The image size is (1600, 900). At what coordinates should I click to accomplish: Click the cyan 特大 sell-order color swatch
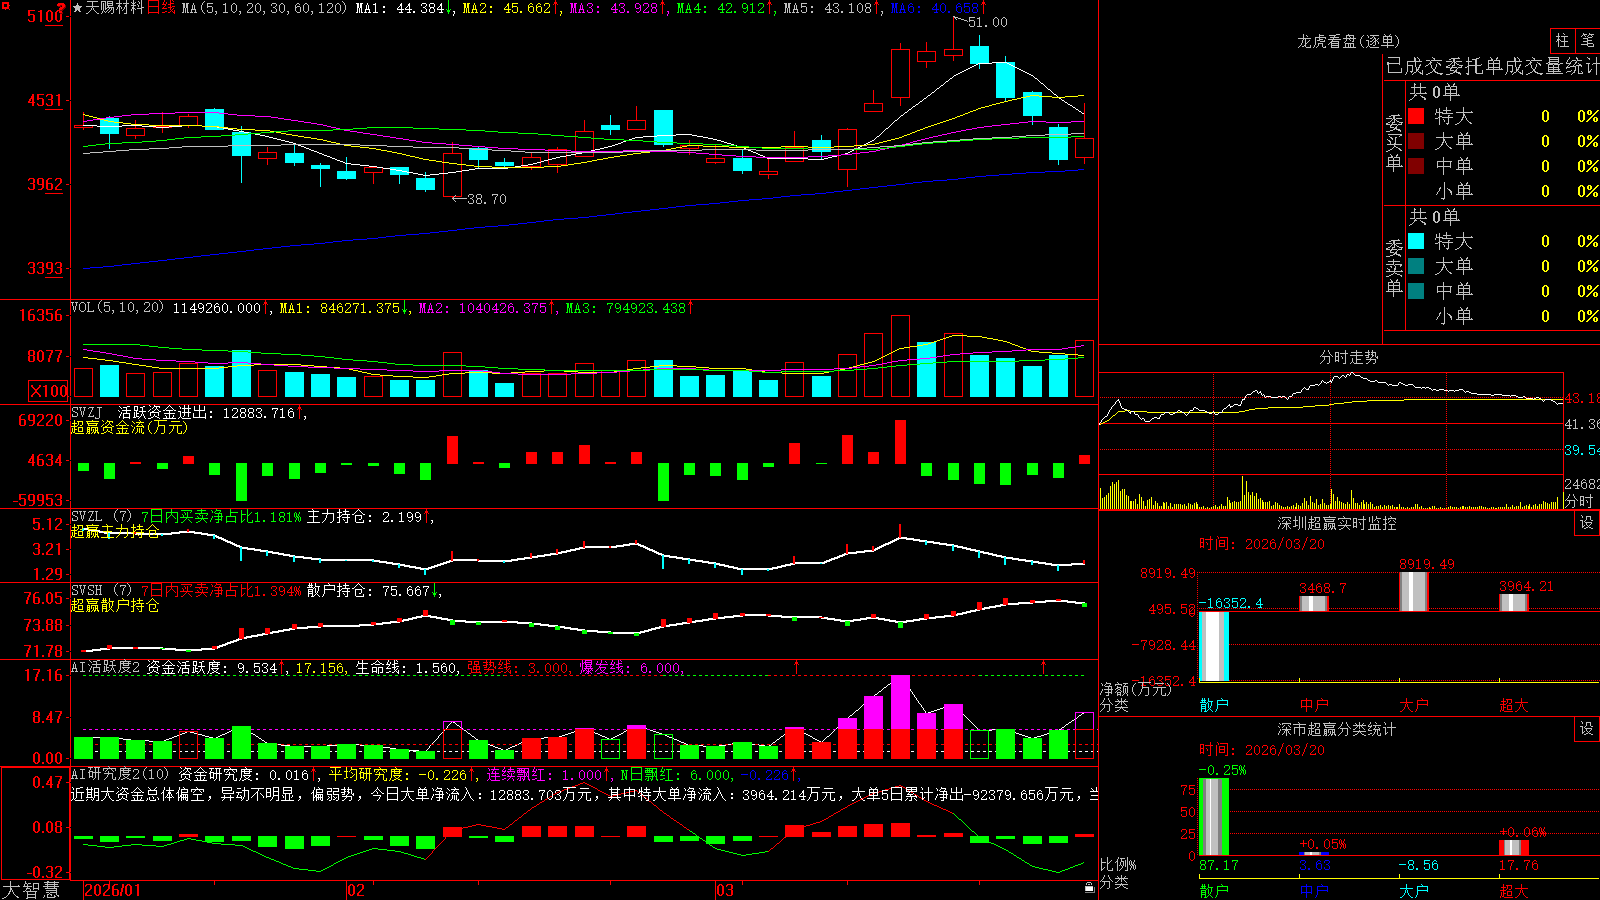(1416, 241)
